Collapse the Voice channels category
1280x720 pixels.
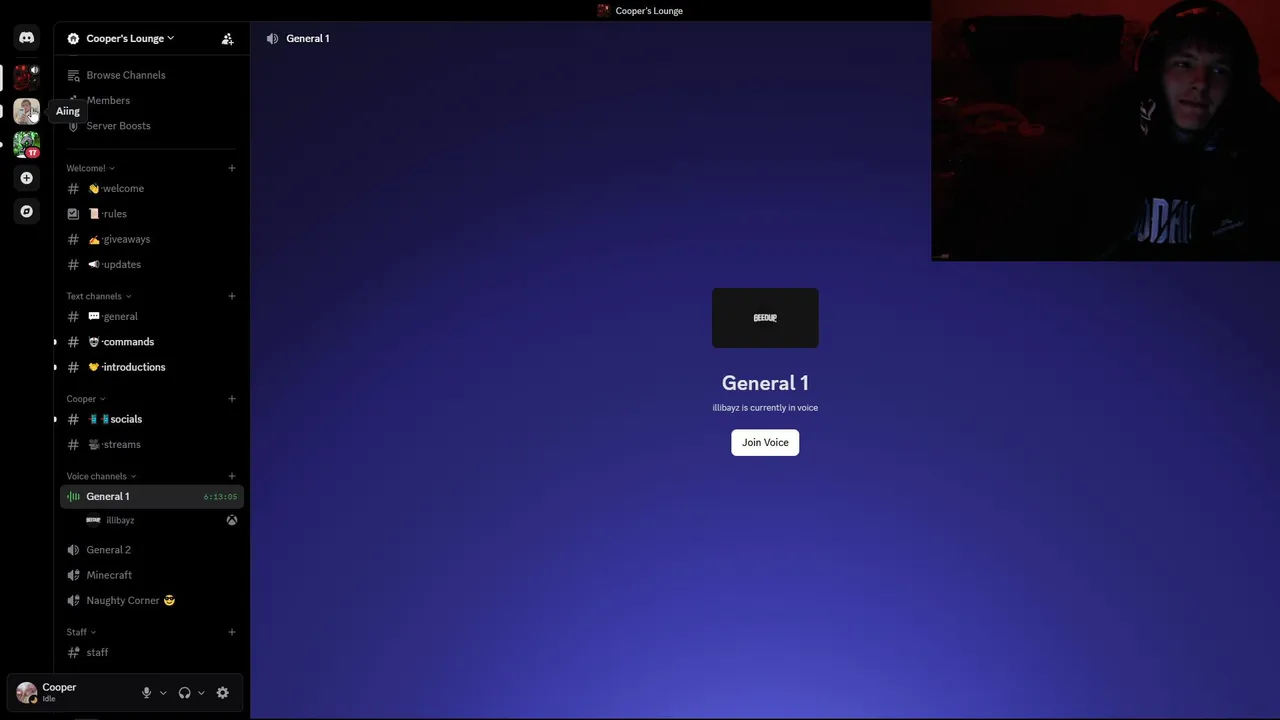[101, 476]
